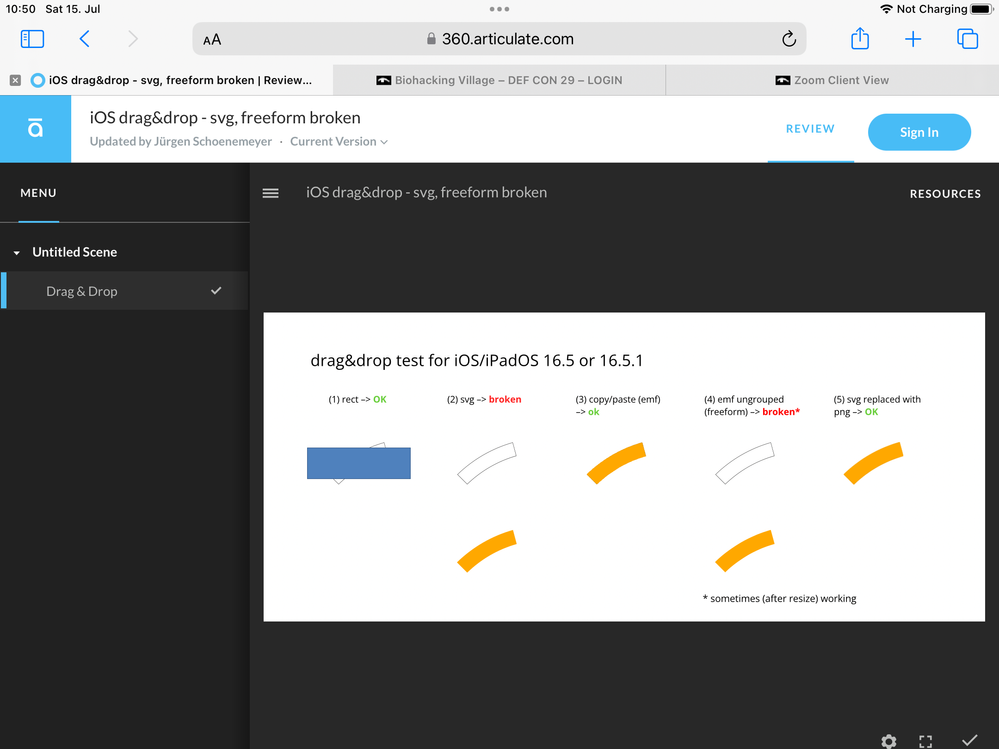Open player settings gear
The height and width of the screenshot is (749, 999).
889,741
